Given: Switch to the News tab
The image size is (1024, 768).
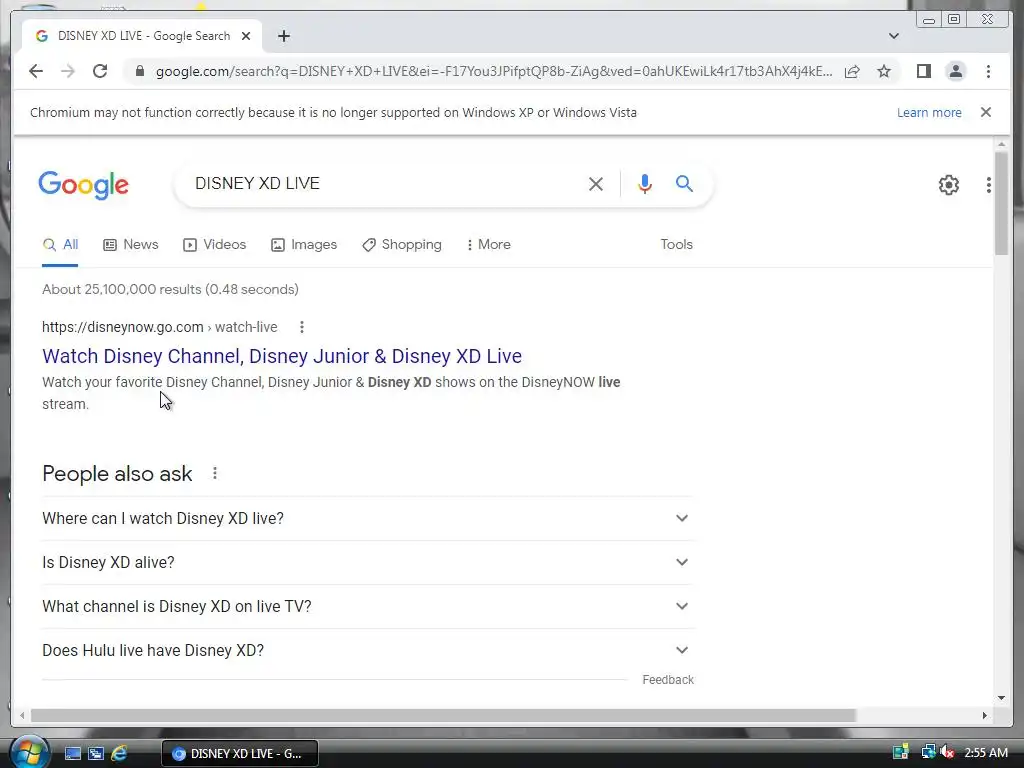Looking at the screenshot, I should pos(131,244).
